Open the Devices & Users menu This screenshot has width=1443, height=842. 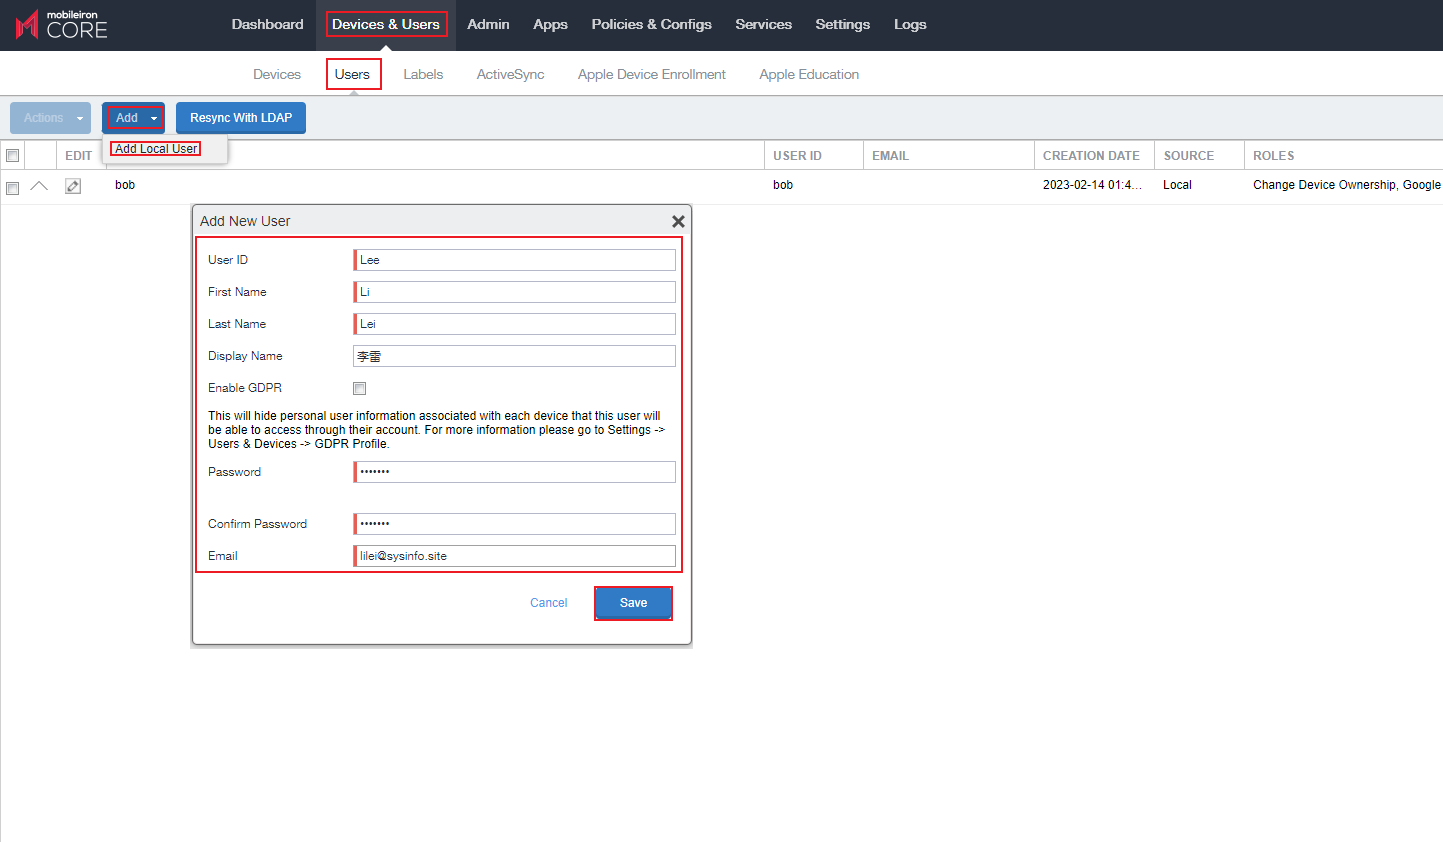386,24
